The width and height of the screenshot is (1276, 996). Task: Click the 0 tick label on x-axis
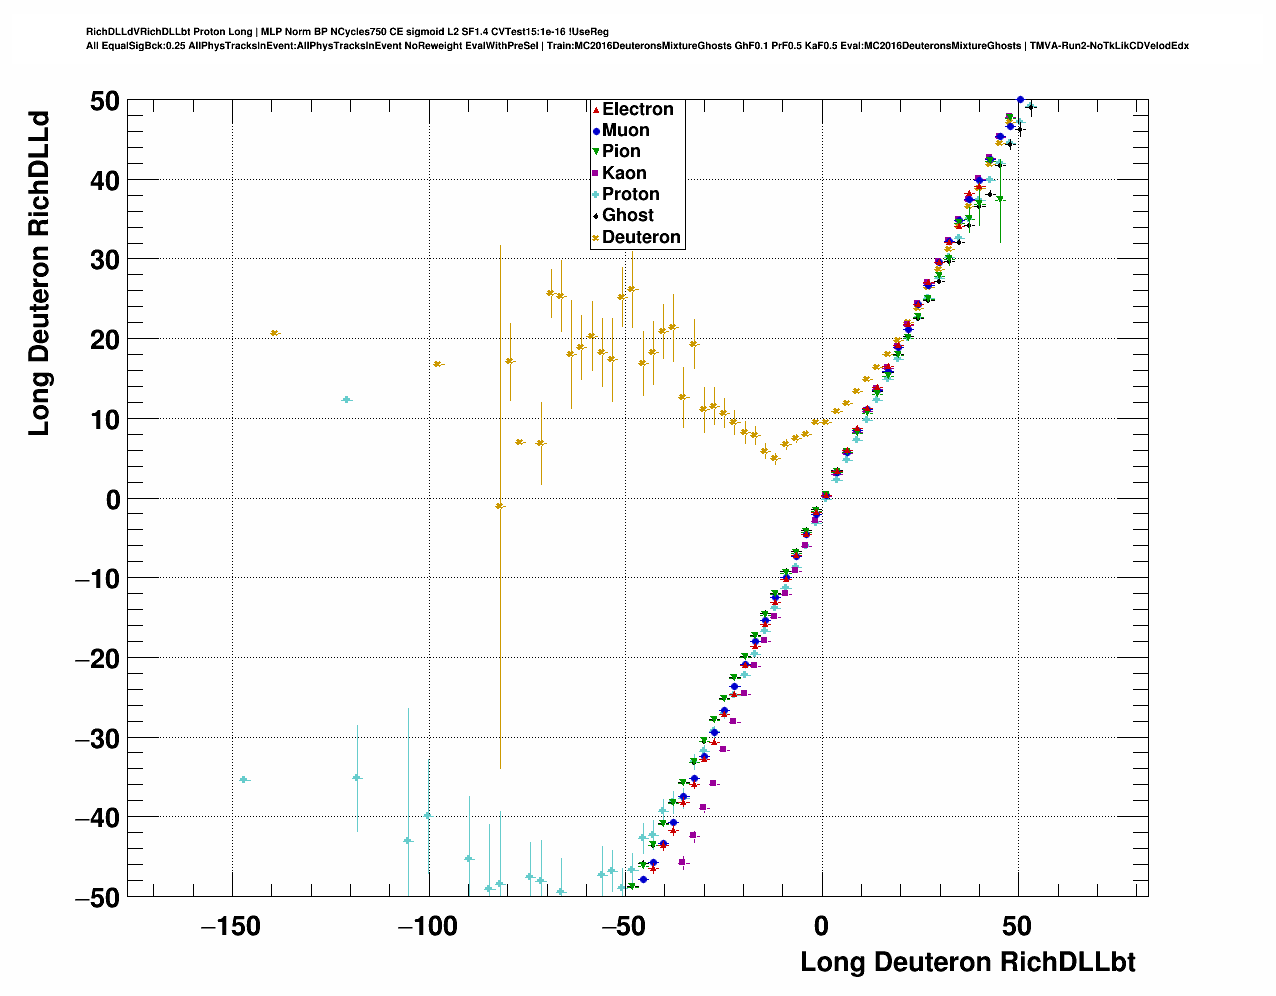pos(821,927)
